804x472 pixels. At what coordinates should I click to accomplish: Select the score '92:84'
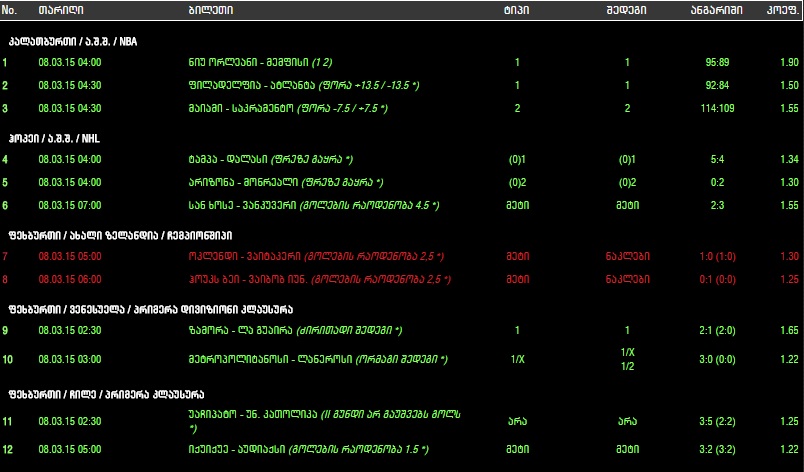point(717,85)
